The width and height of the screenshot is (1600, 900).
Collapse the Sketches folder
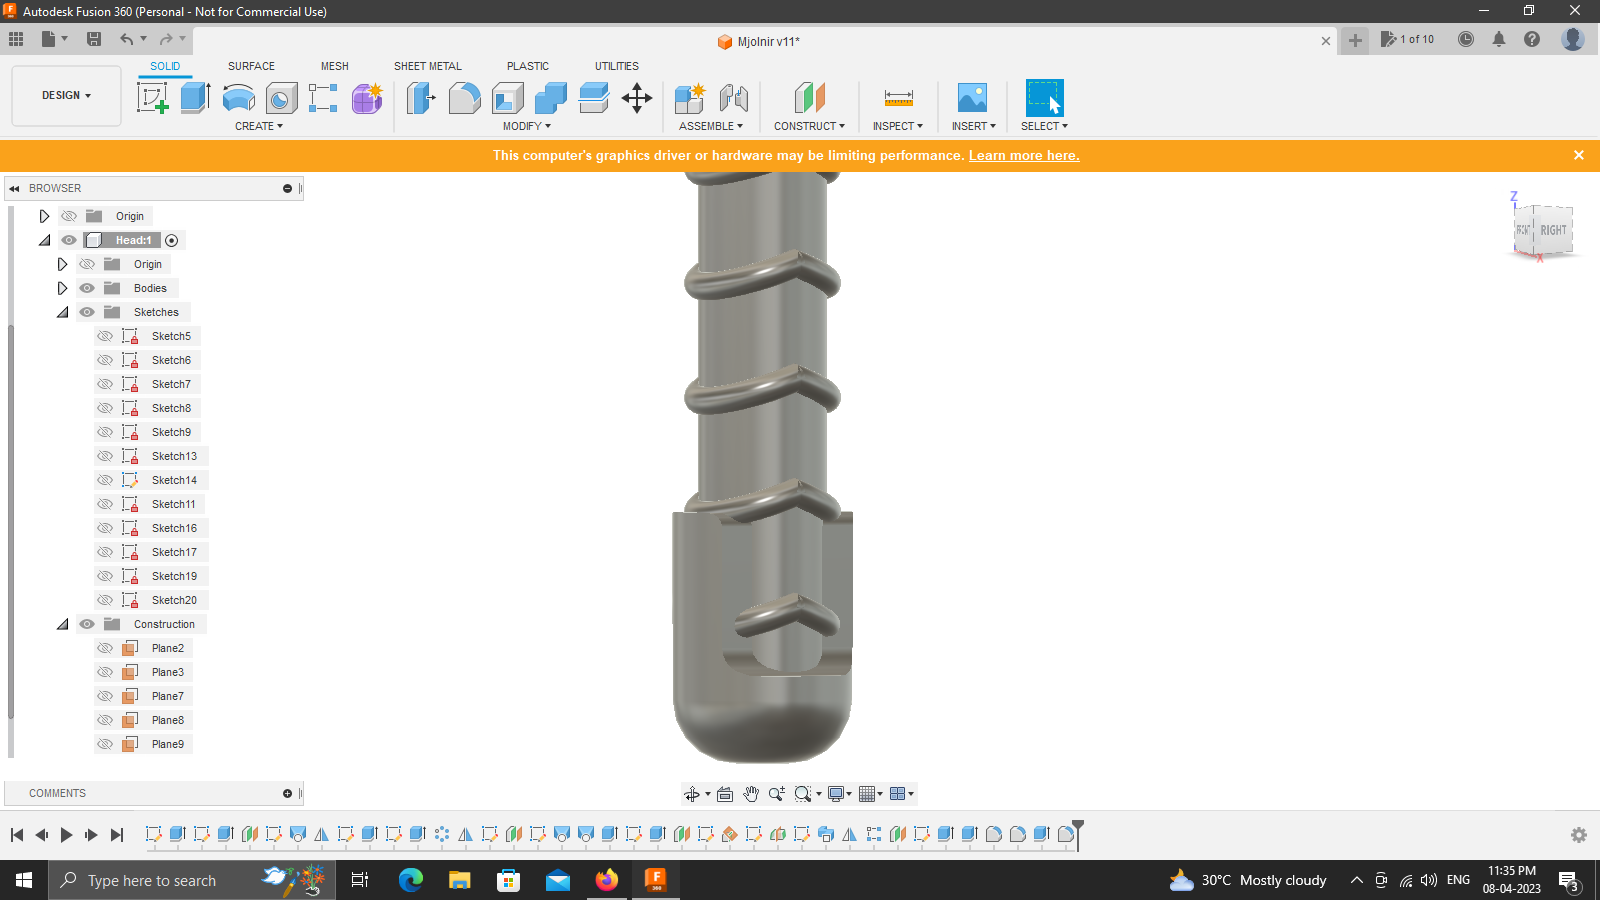(x=63, y=311)
